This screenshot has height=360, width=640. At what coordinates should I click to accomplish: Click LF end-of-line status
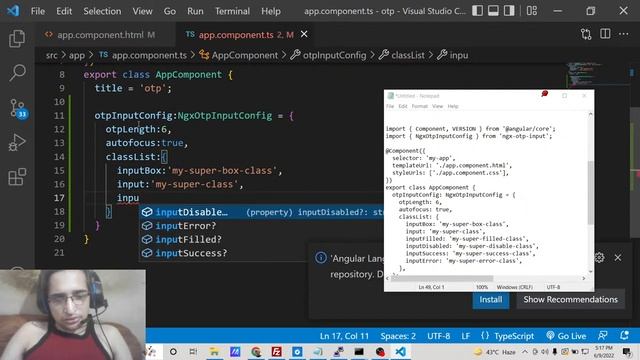click(x=465, y=336)
